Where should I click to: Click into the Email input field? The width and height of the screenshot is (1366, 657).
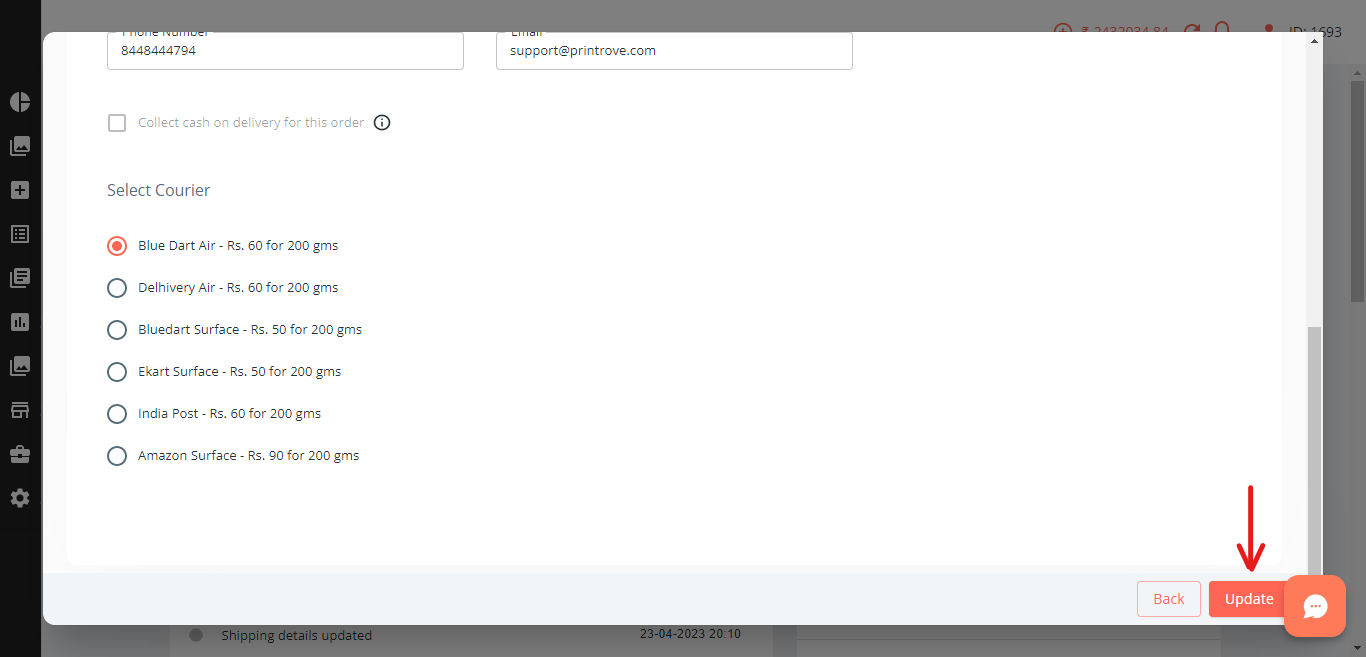[674, 51]
